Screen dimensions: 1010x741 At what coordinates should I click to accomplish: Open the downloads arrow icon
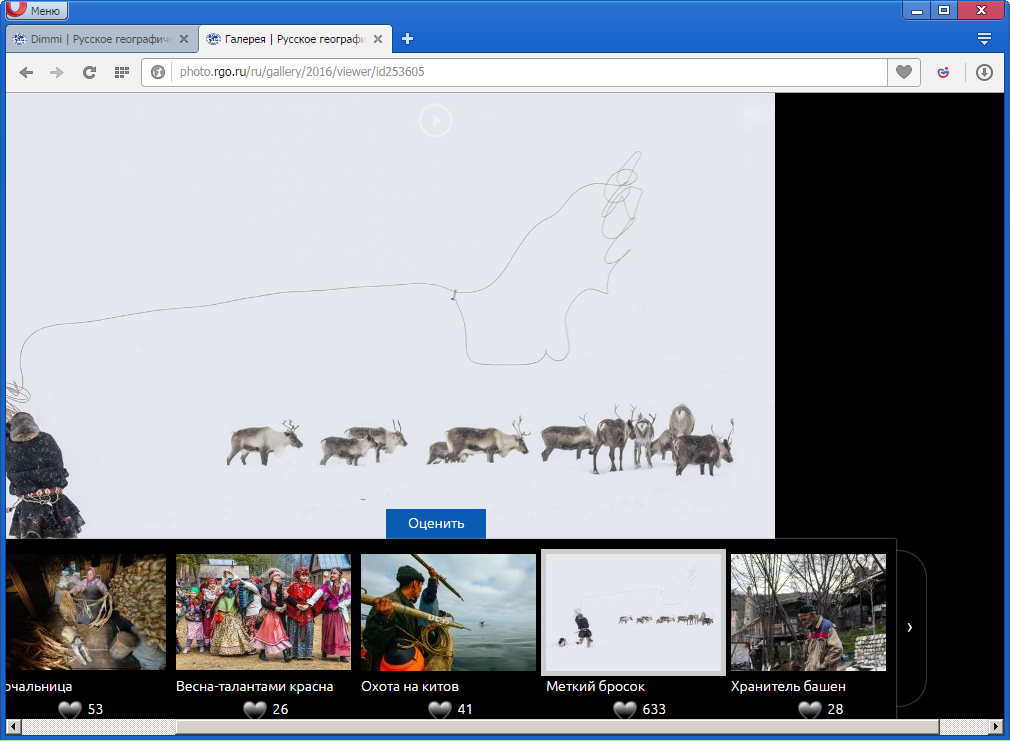point(984,72)
